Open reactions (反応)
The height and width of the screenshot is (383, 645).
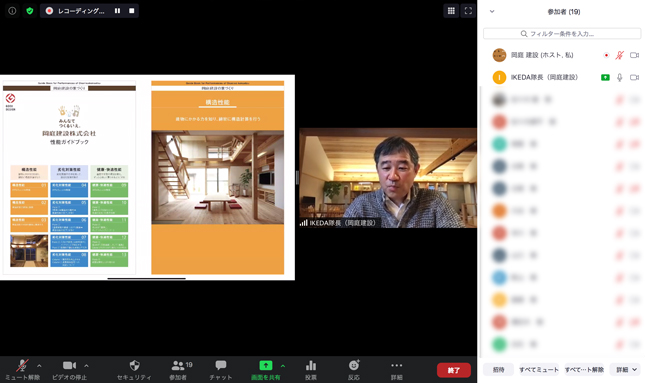(354, 370)
